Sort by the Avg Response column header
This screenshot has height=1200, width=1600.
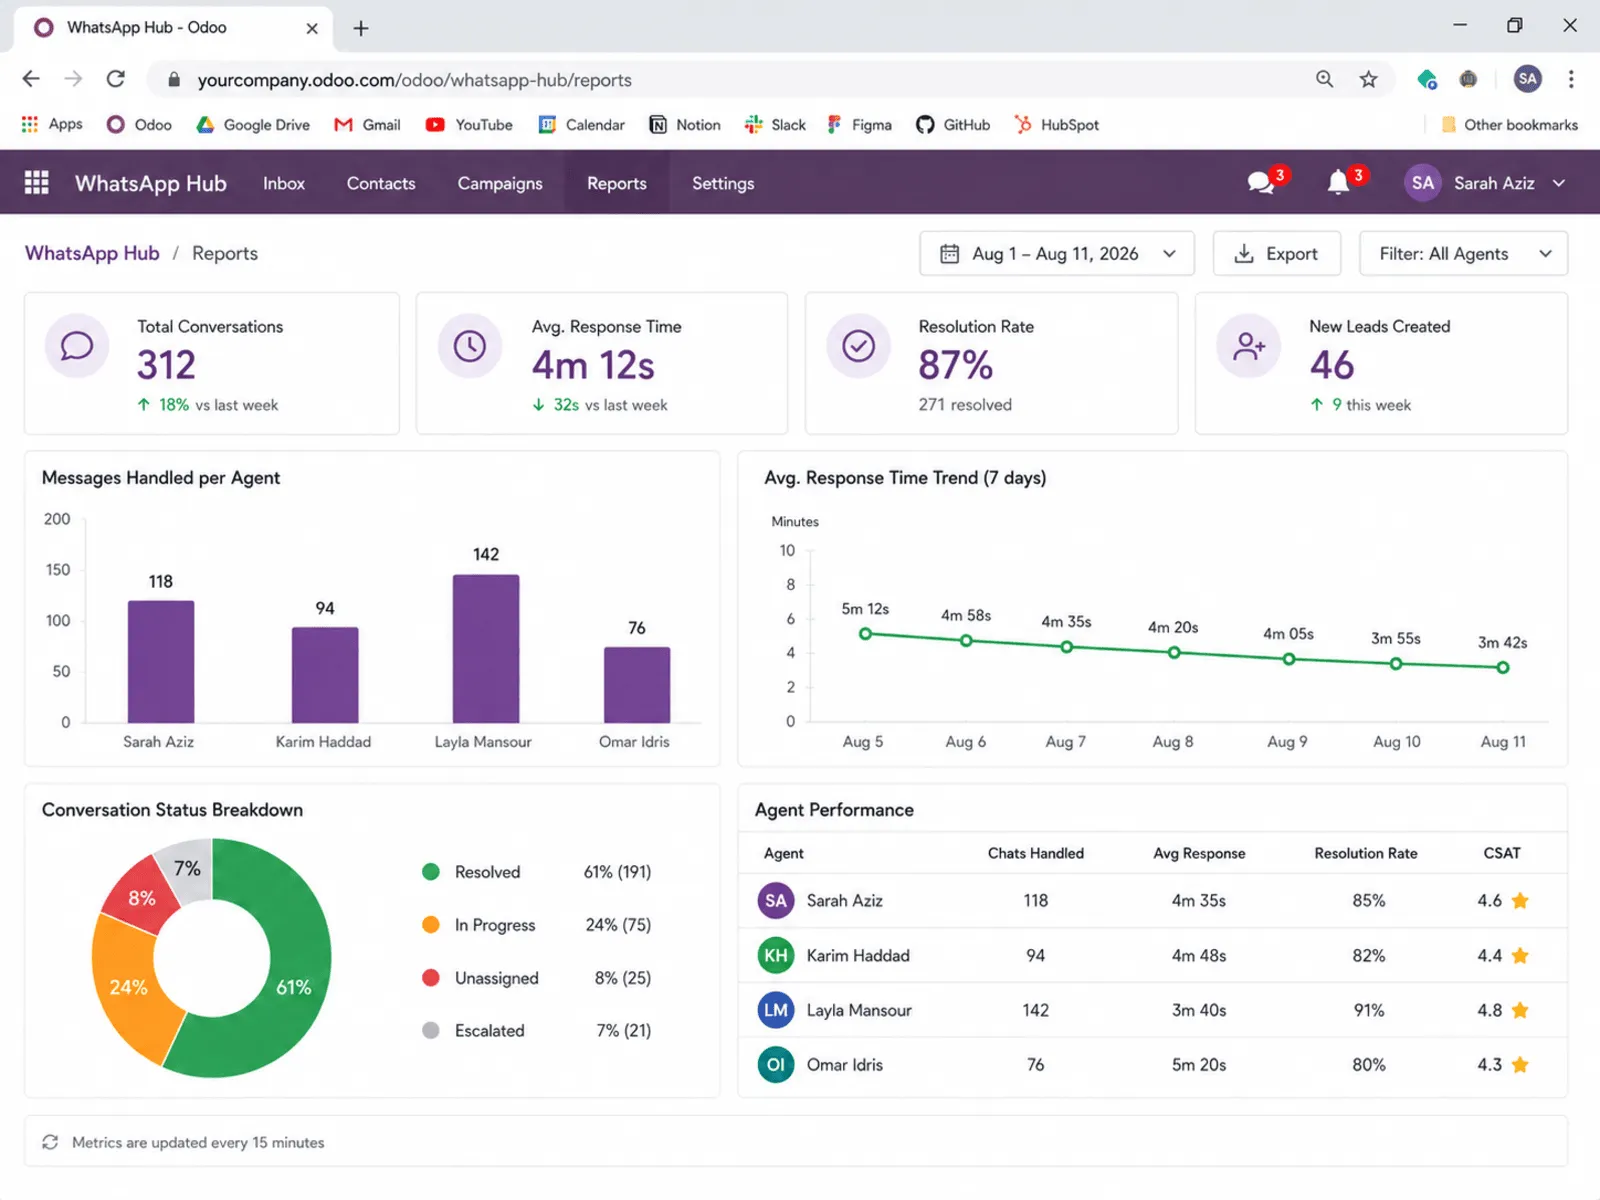click(1199, 853)
